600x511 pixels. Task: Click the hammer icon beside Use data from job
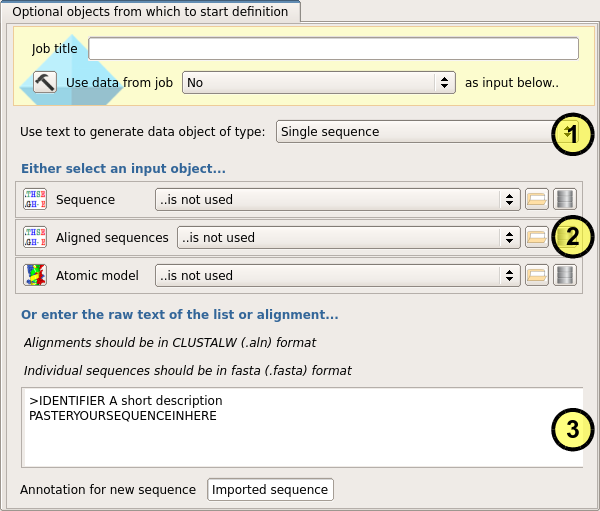coord(44,82)
